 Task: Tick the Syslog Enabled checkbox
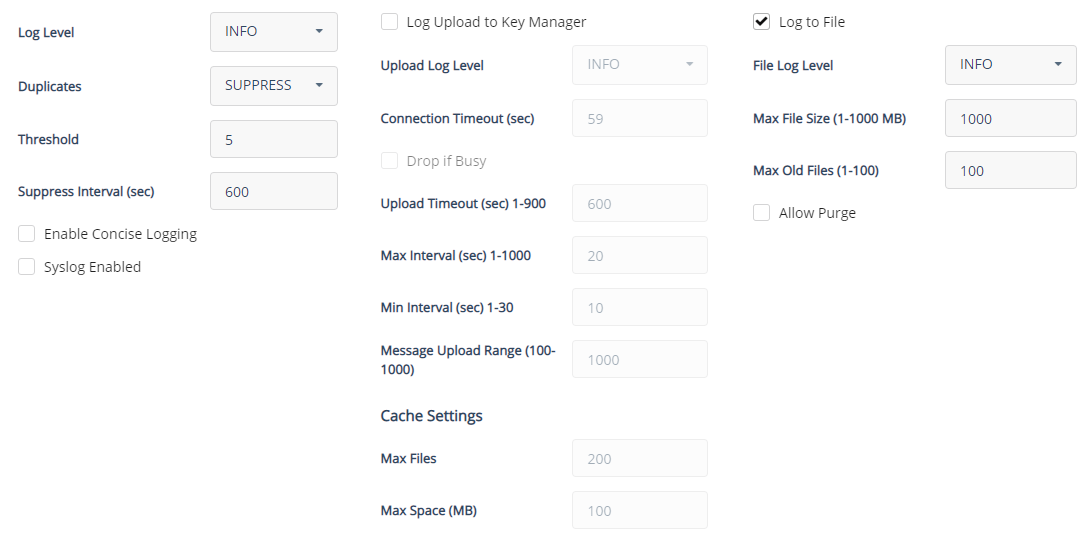(x=27, y=267)
